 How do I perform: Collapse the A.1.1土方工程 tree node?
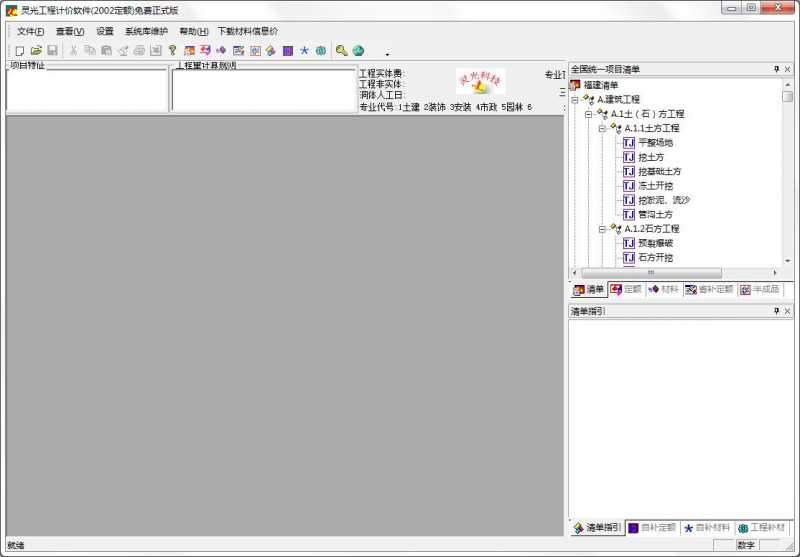603,128
